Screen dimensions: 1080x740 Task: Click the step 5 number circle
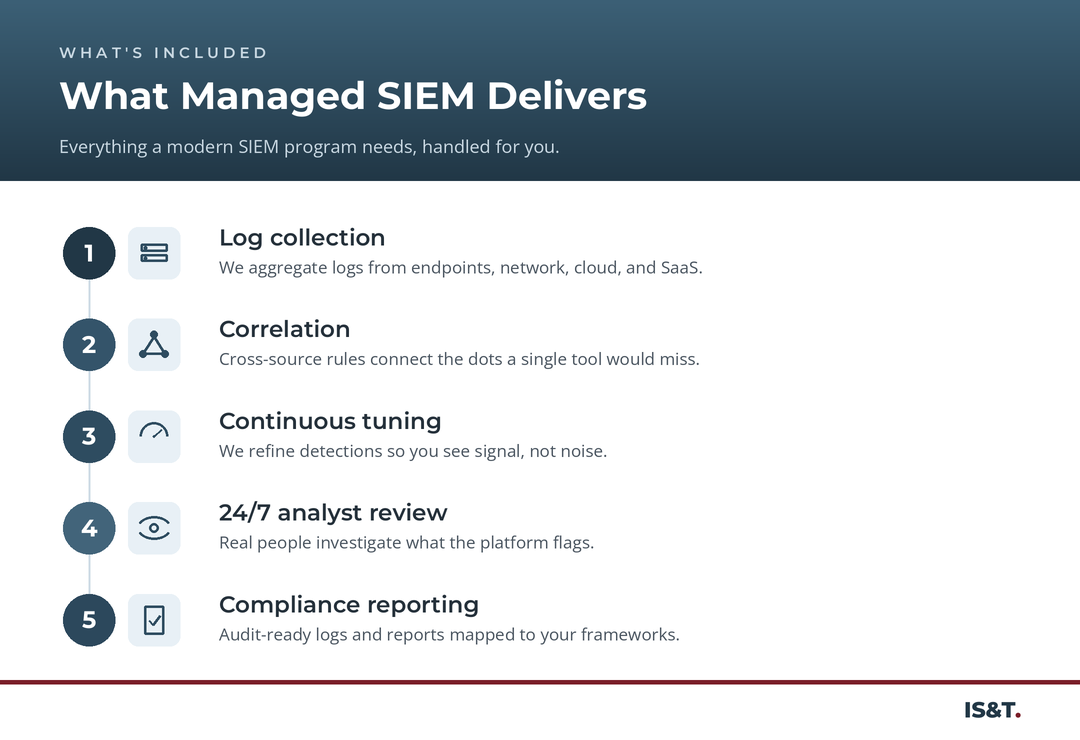coord(89,619)
